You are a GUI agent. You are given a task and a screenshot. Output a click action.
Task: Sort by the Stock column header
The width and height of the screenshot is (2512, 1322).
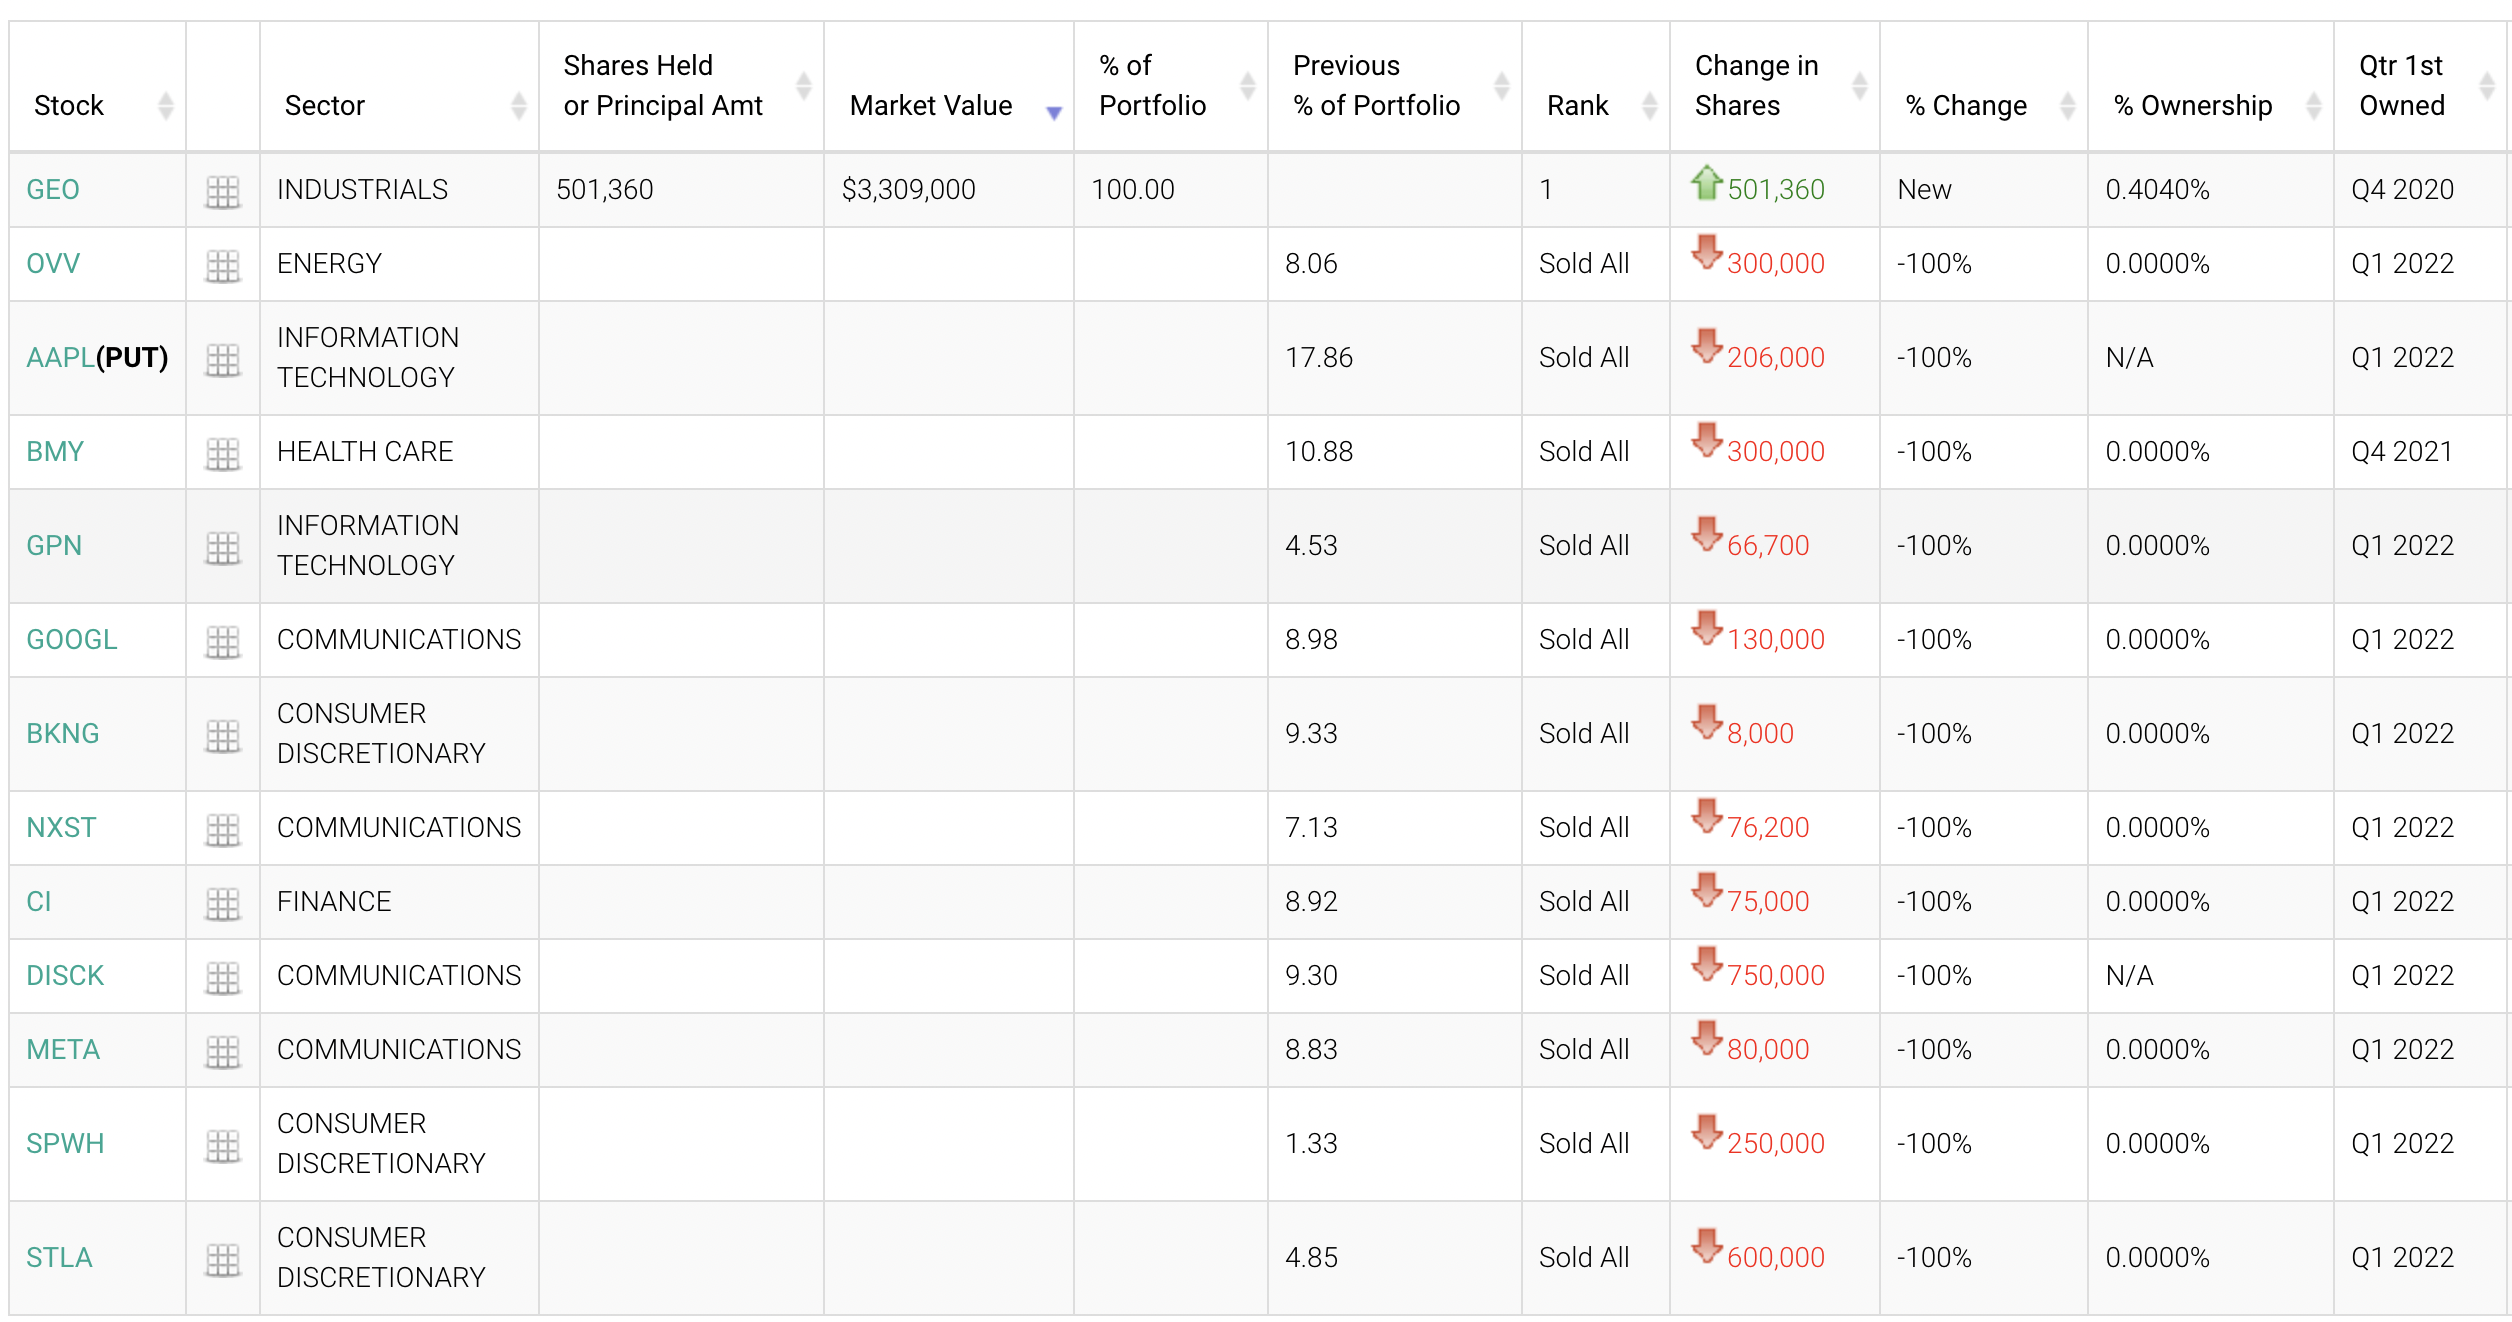point(69,105)
